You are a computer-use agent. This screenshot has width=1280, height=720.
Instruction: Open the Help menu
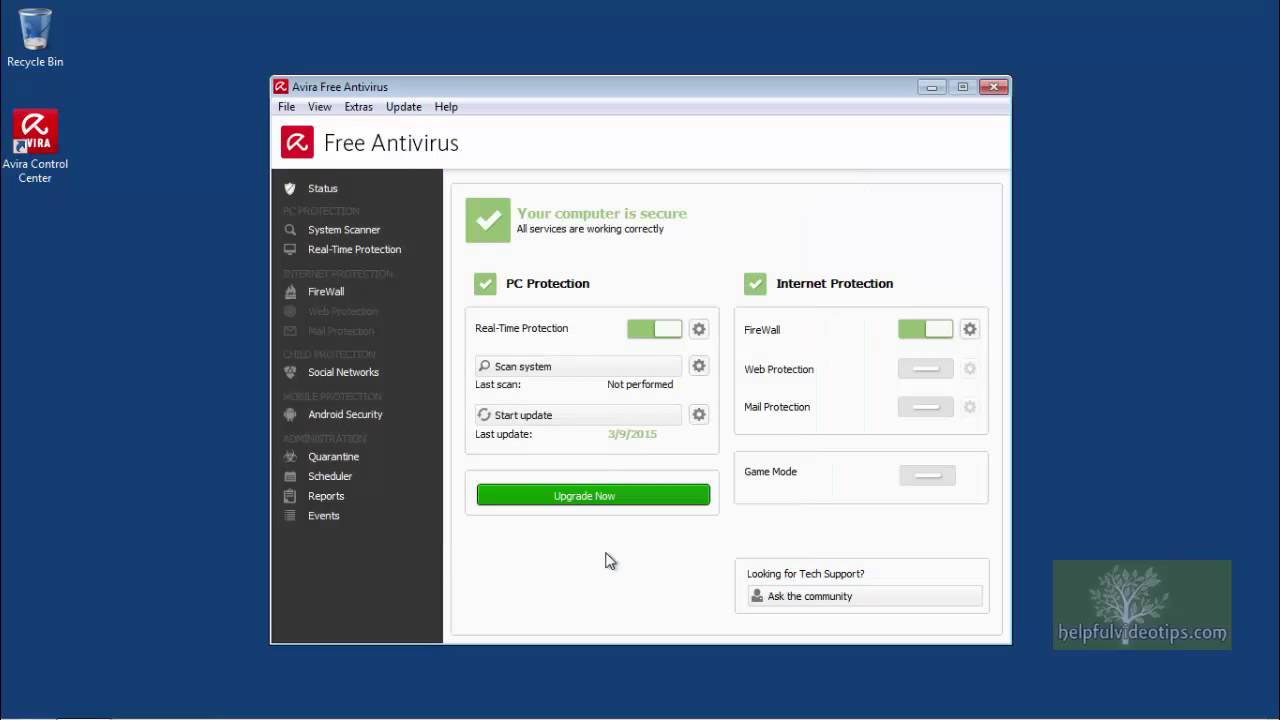coord(446,107)
